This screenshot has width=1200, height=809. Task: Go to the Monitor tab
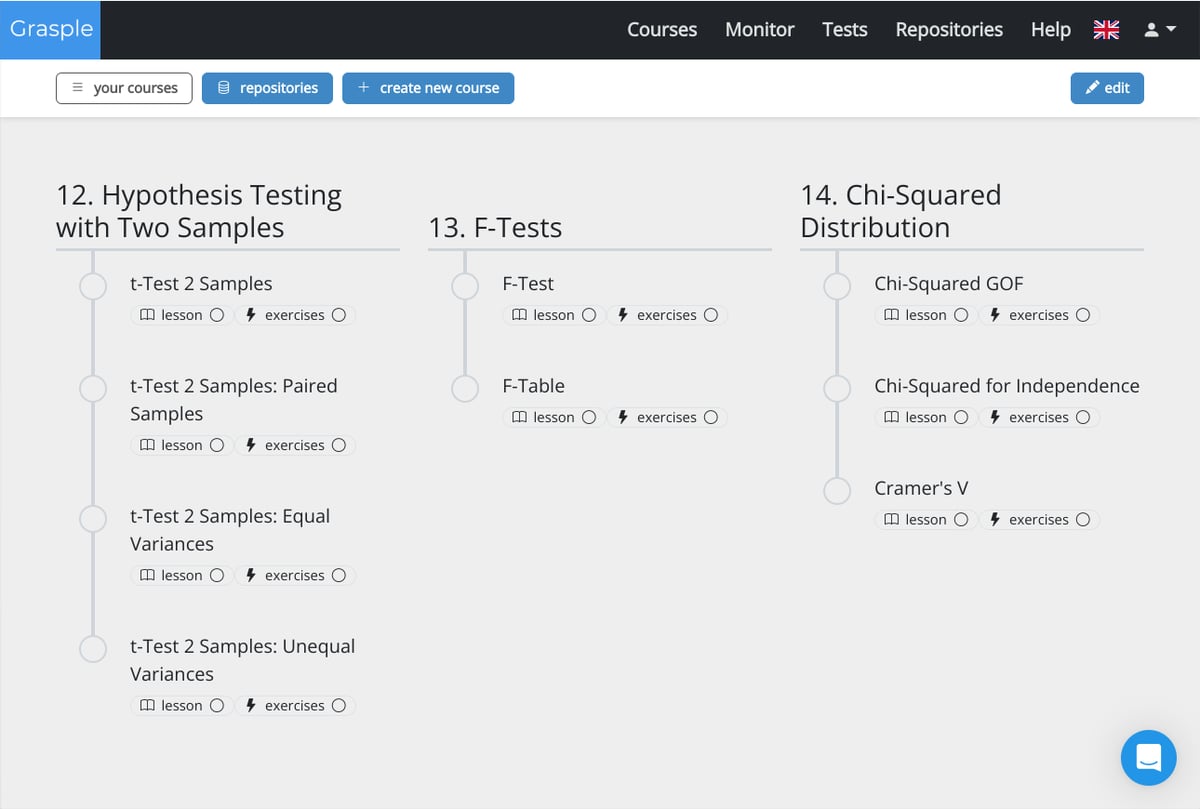pyautogui.click(x=759, y=30)
